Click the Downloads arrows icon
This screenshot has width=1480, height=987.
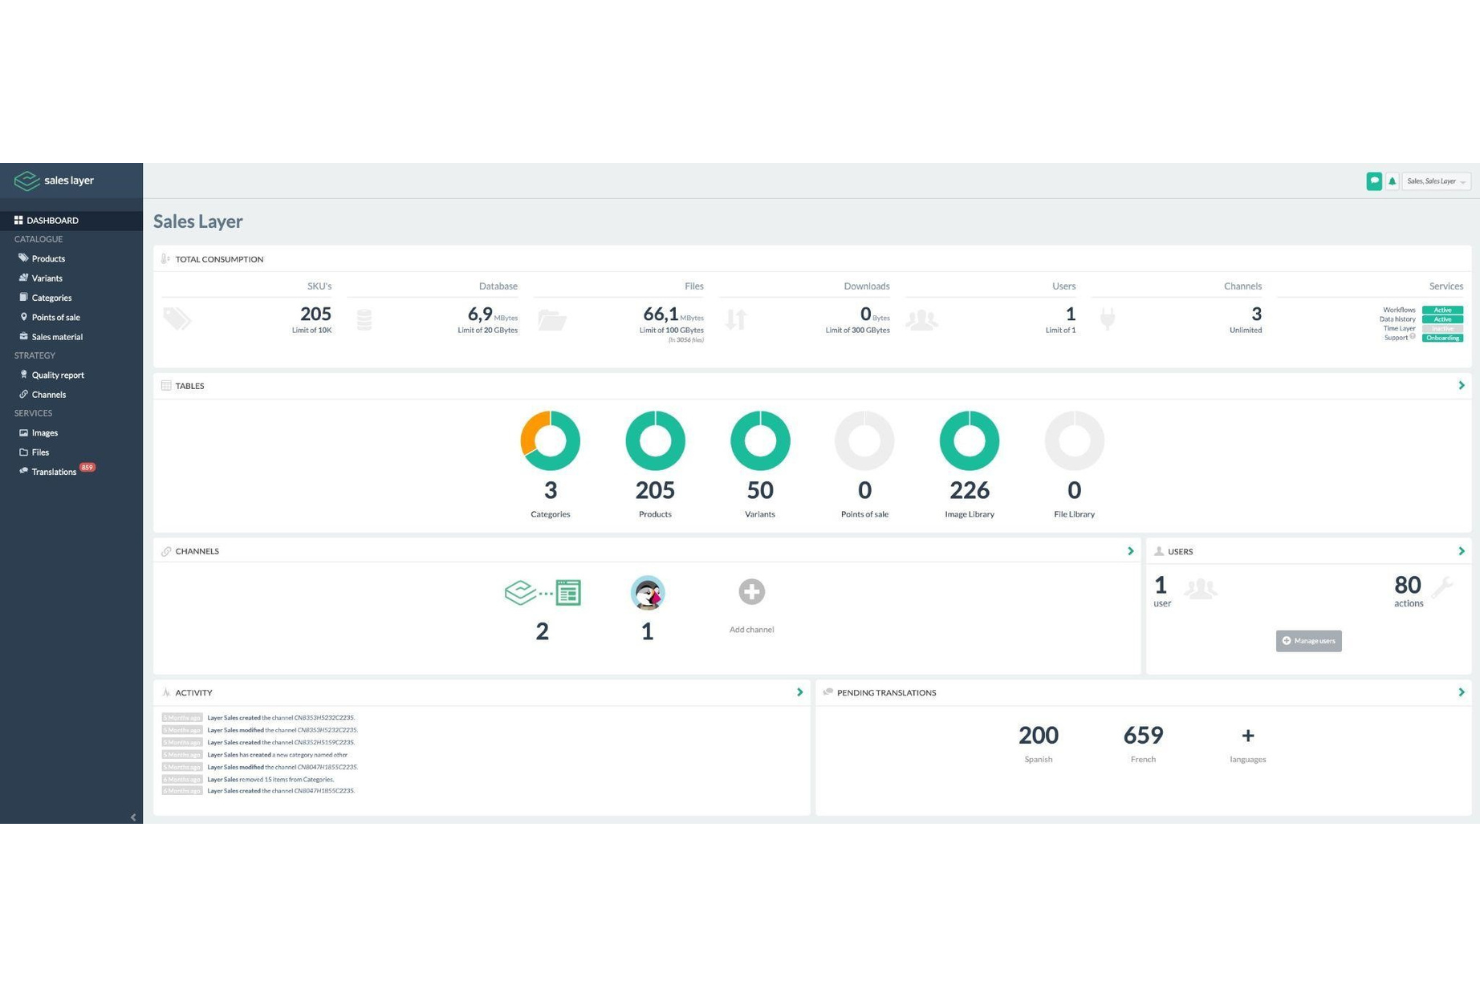click(x=736, y=320)
